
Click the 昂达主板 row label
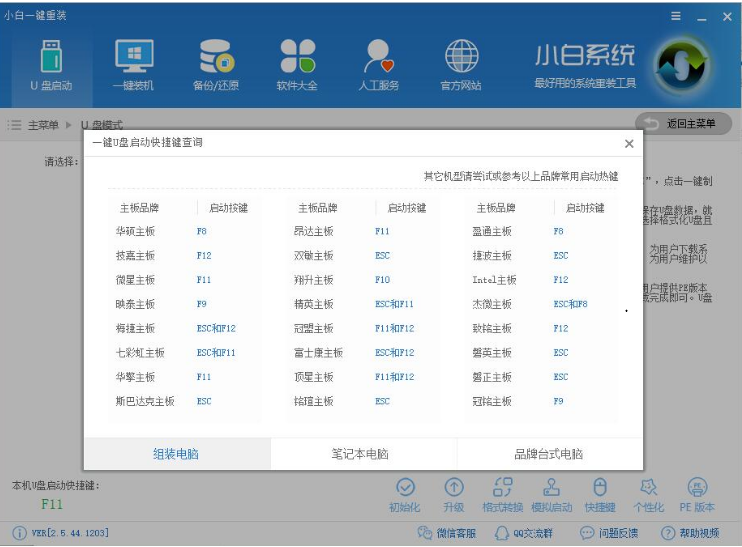tap(314, 231)
